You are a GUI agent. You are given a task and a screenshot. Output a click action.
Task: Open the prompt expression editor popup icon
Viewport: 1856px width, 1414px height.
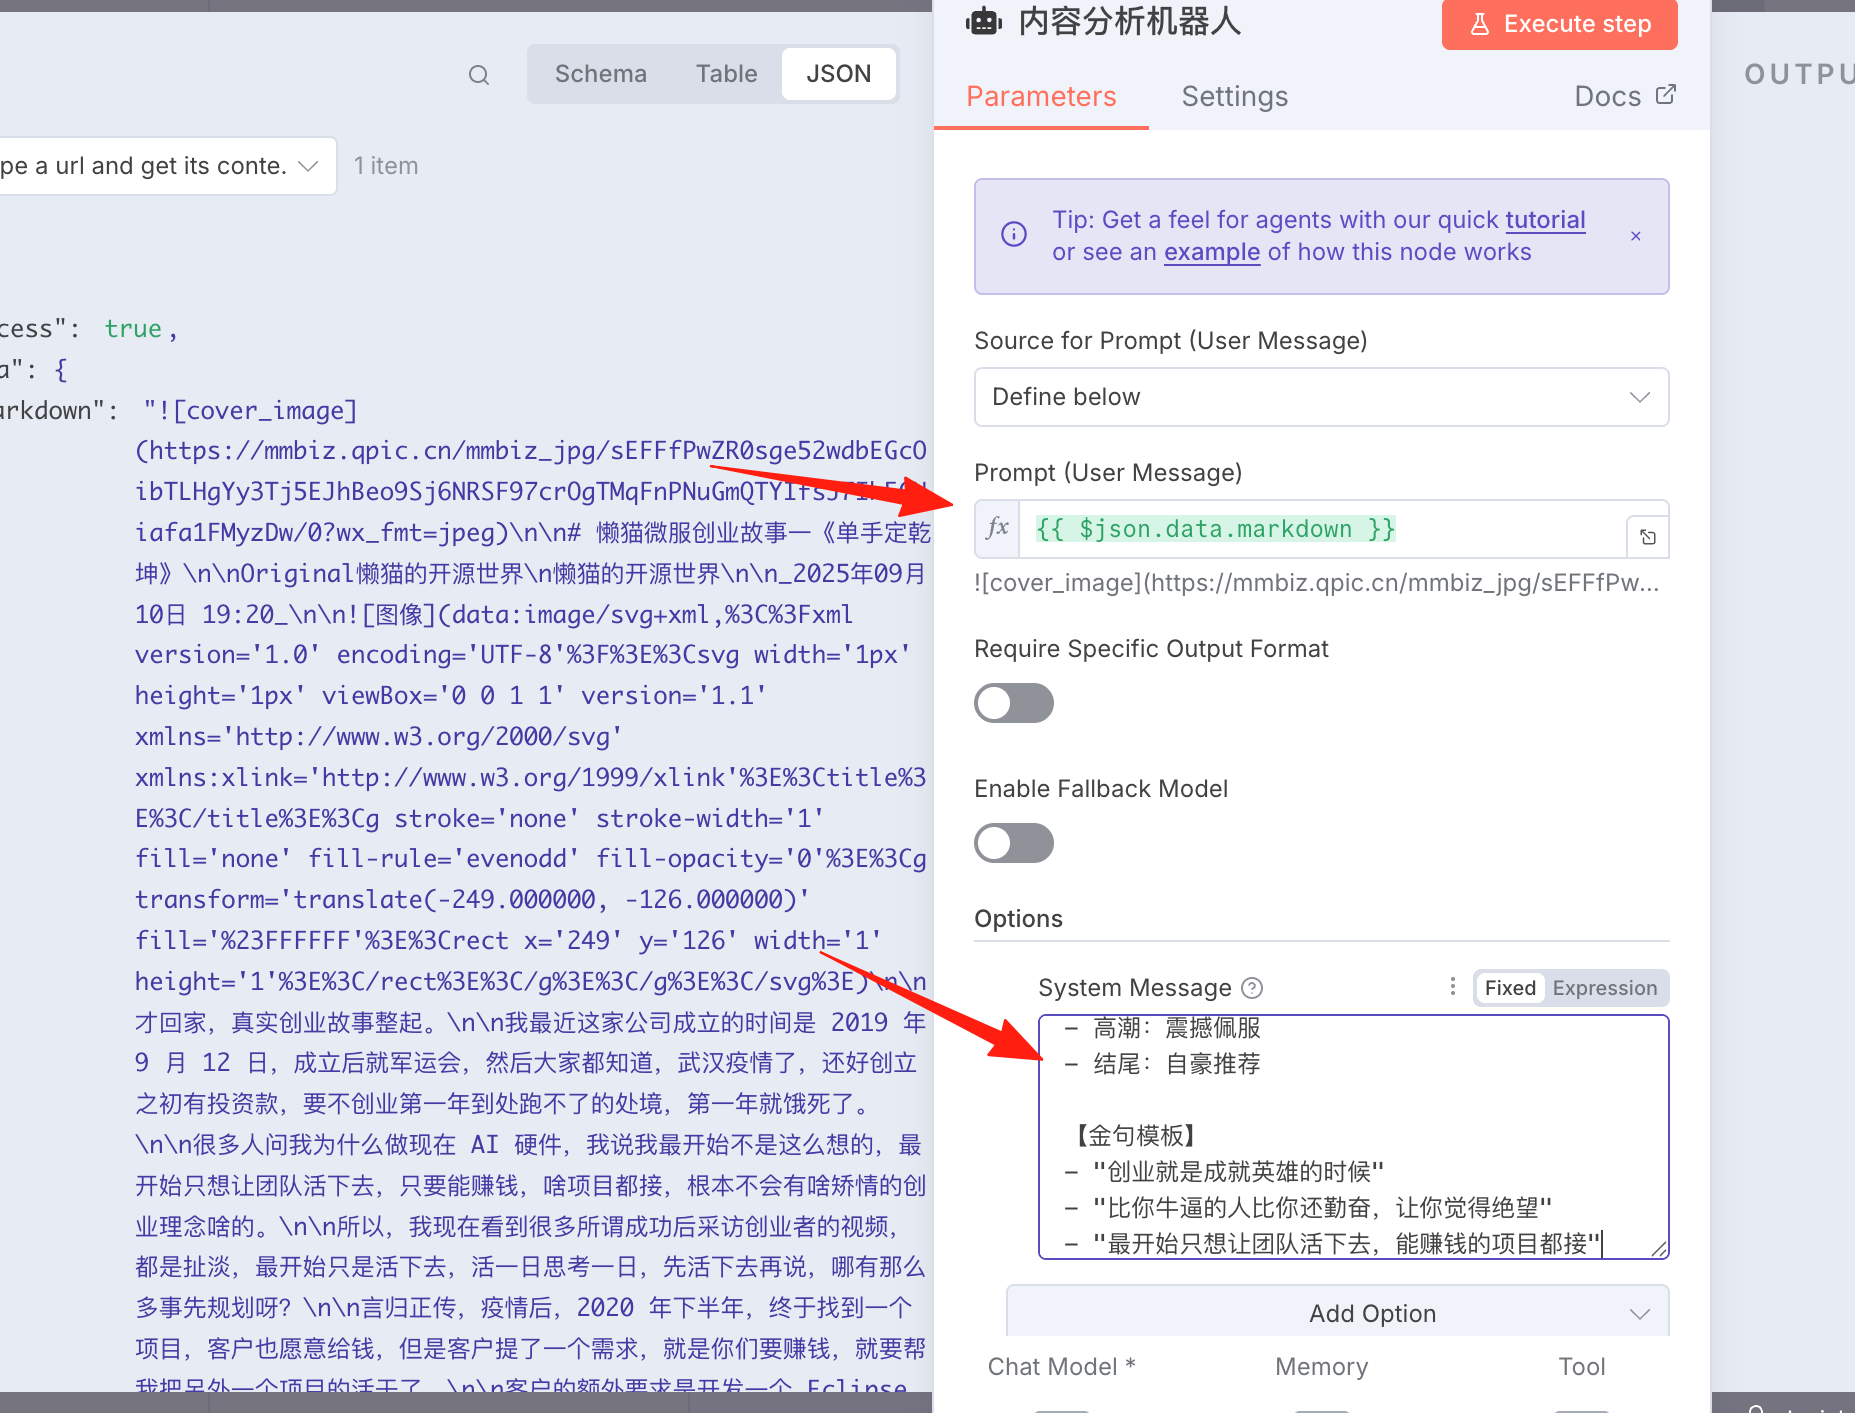(1648, 537)
